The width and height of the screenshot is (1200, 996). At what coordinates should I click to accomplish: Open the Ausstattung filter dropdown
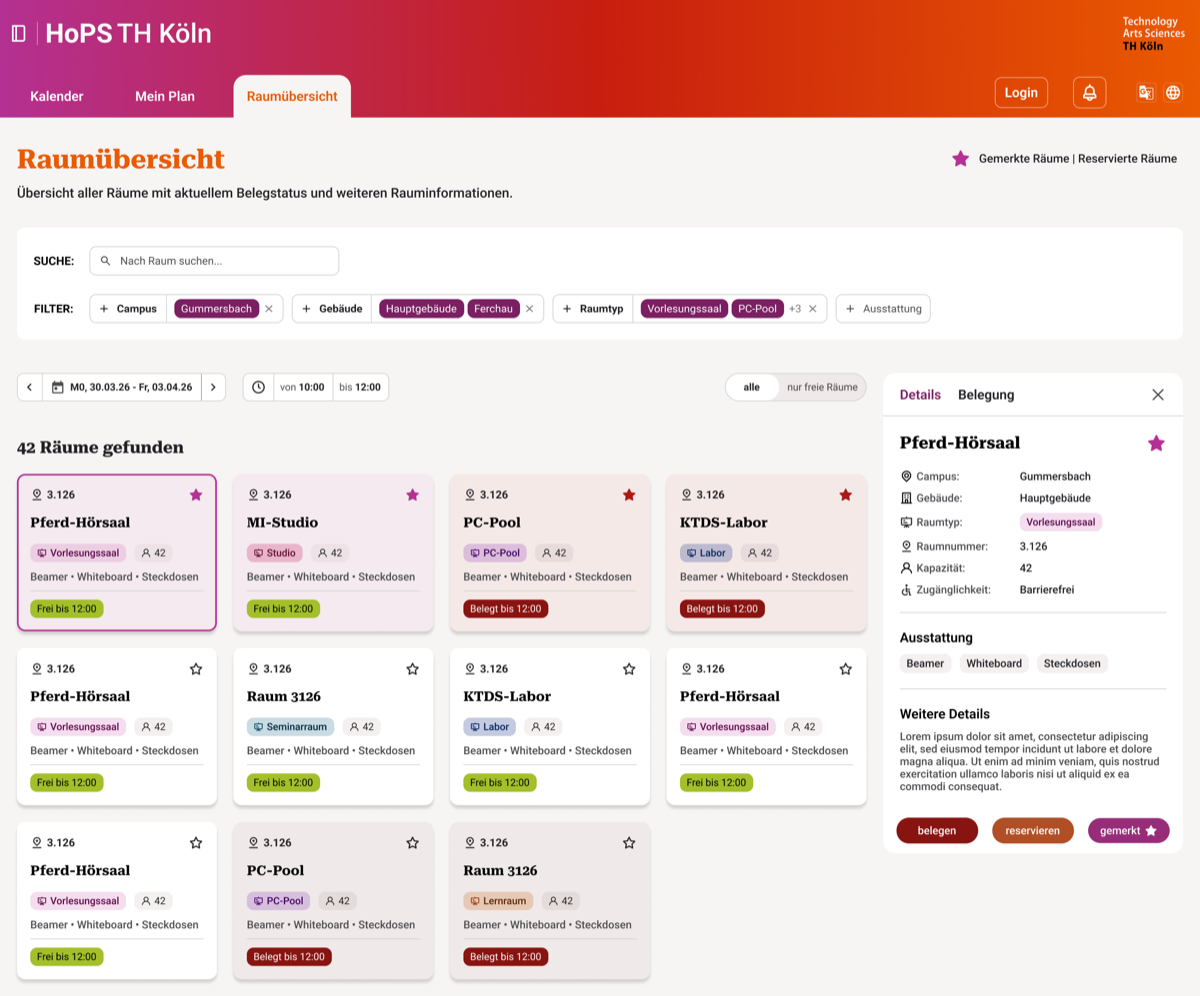[x=883, y=309]
